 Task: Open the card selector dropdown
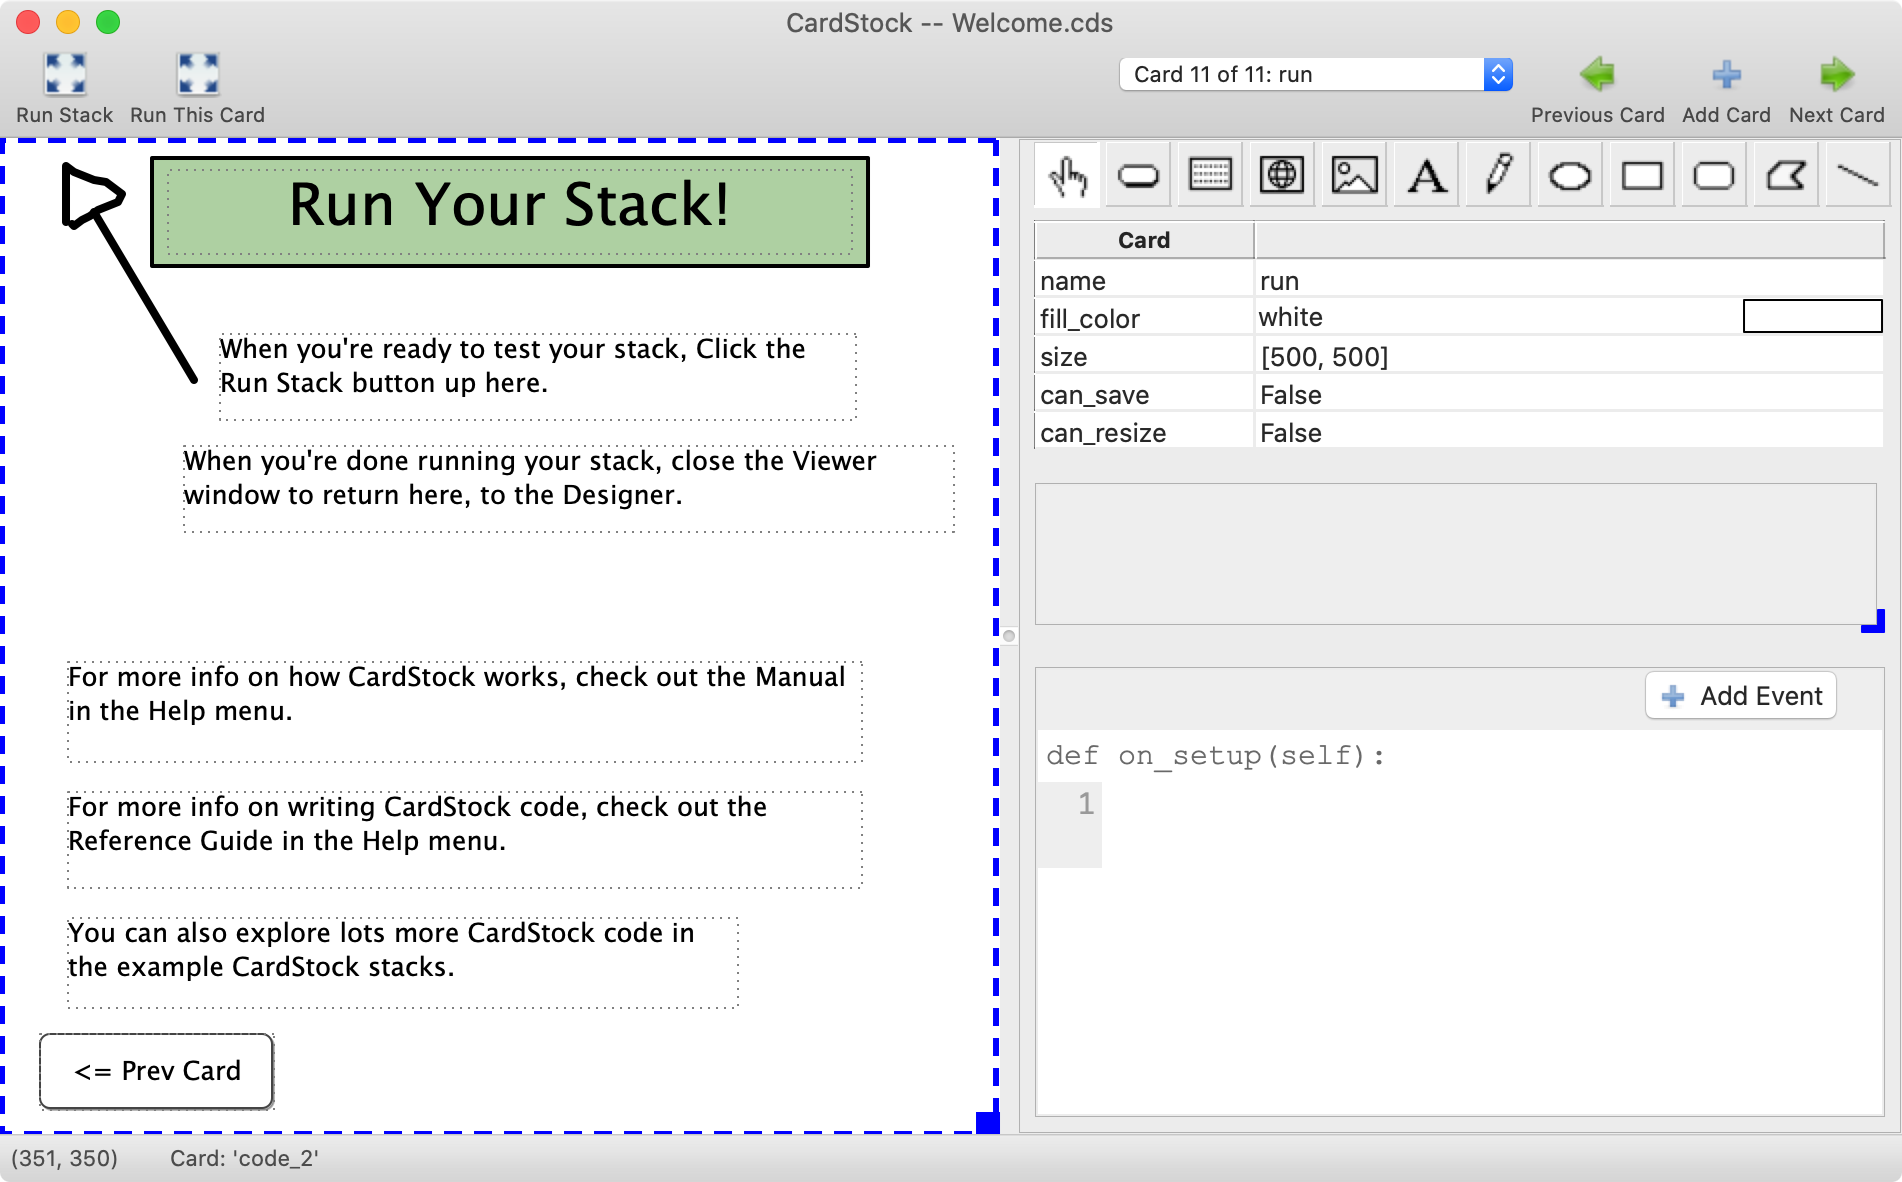pyautogui.click(x=1316, y=74)
